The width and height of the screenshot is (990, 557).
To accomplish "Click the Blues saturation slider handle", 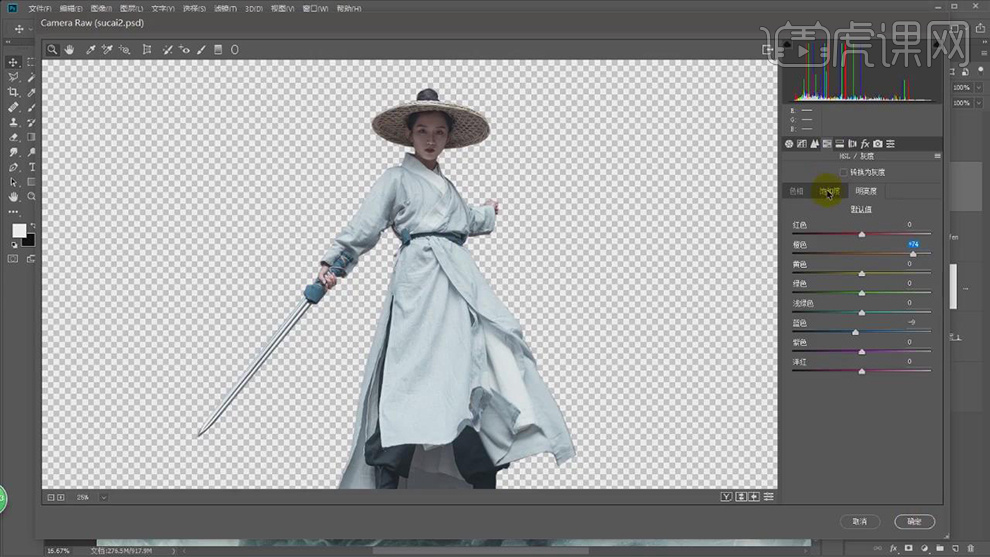I will click(856, 332).
